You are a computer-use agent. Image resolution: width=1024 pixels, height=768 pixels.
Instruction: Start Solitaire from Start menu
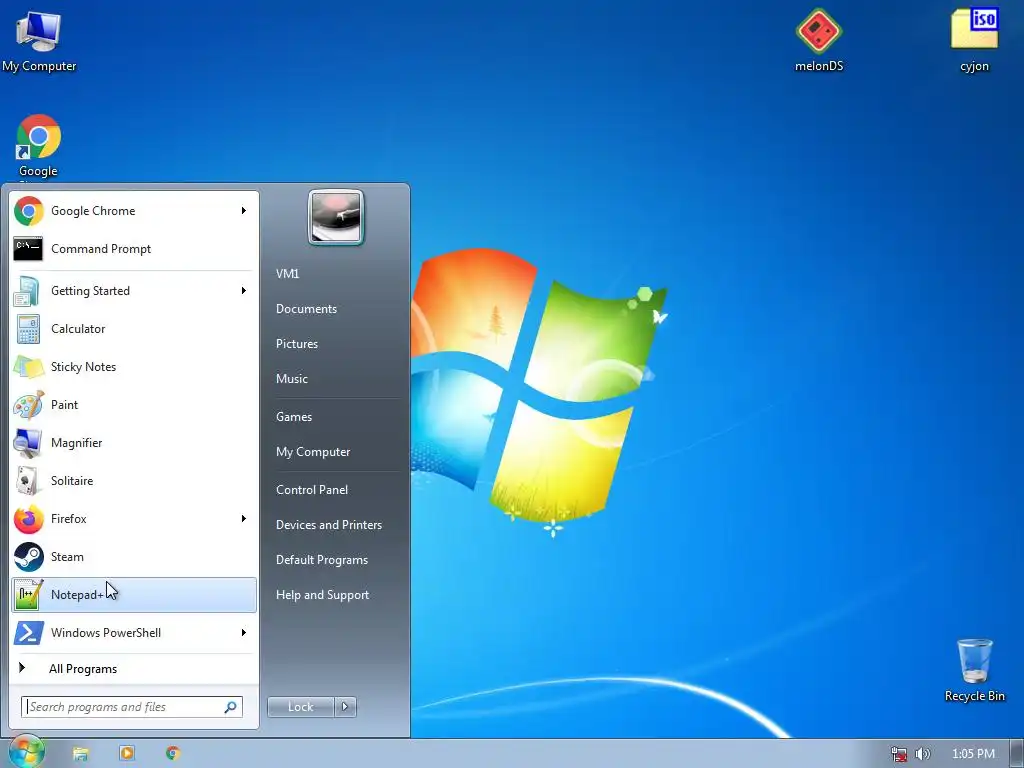[x=134, y=481]
